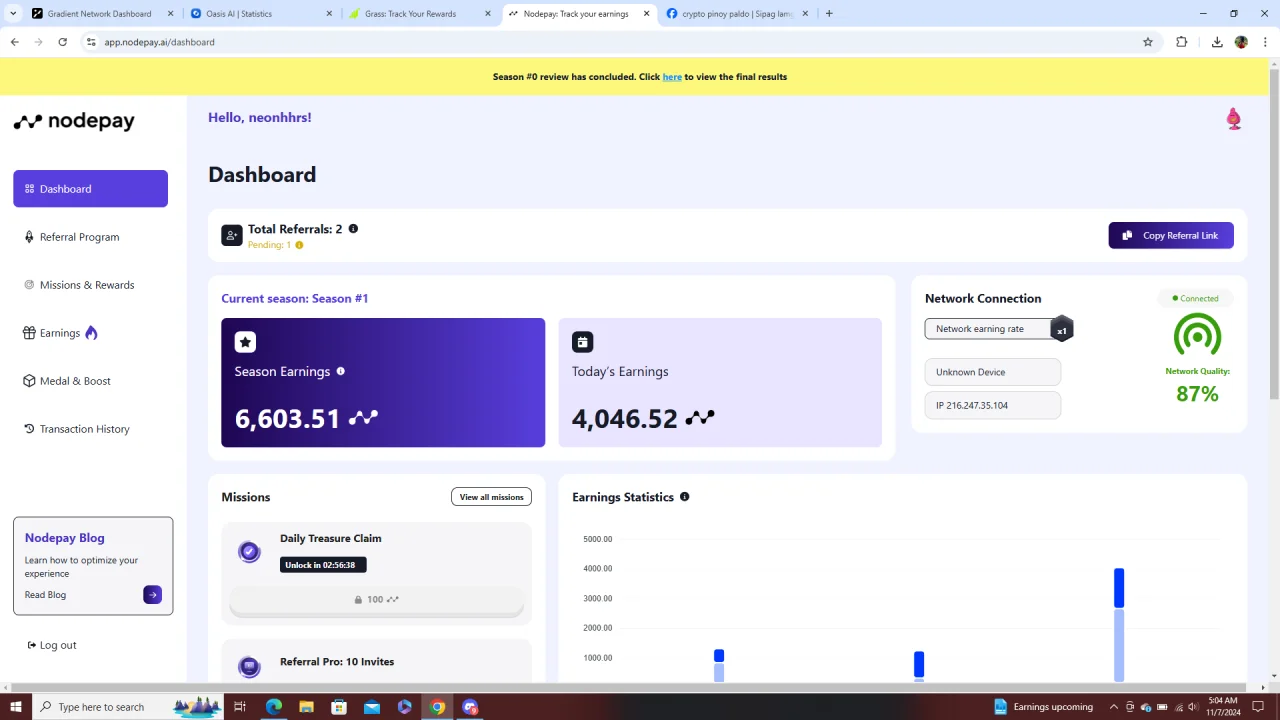Click the Network earning rate field
Viewport: 1280px width, 720px height.
pyautogui.click(x=988, y=329)
